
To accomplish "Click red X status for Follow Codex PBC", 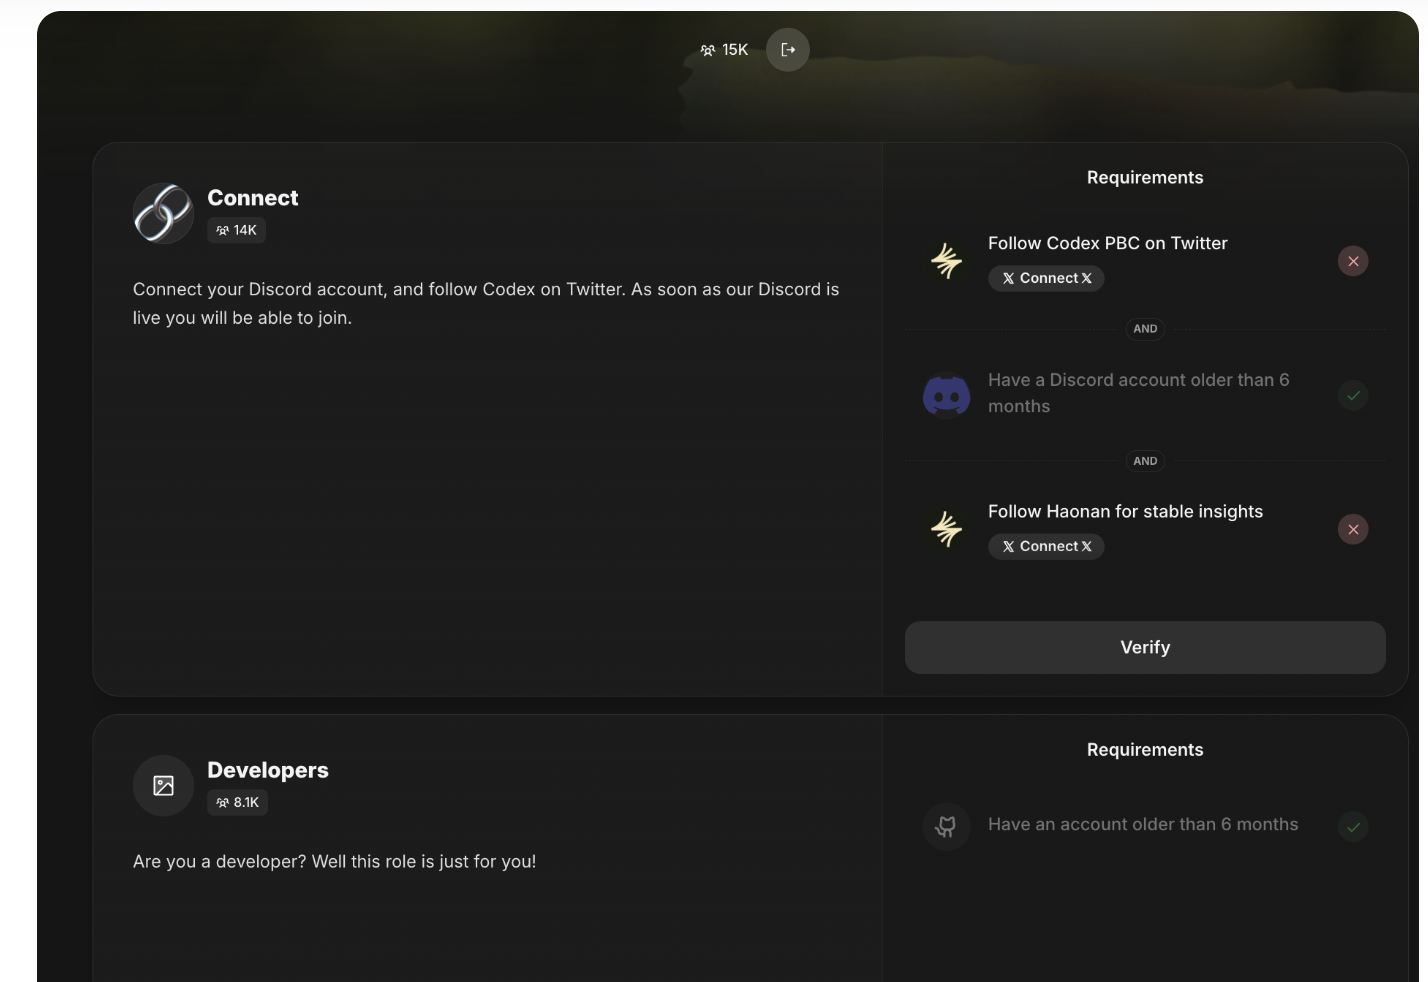I will [1353, 261].
